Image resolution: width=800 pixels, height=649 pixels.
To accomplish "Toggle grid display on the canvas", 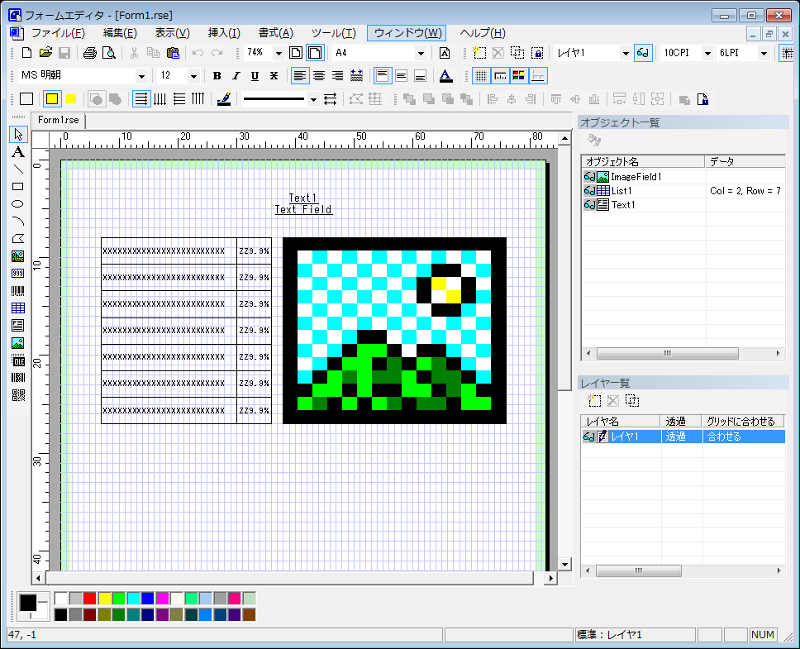I will click(481, 76).
